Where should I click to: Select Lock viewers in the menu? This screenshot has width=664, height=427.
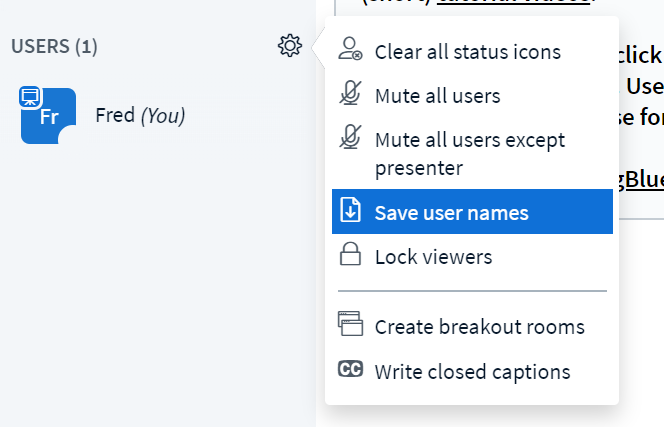[433, 256]
